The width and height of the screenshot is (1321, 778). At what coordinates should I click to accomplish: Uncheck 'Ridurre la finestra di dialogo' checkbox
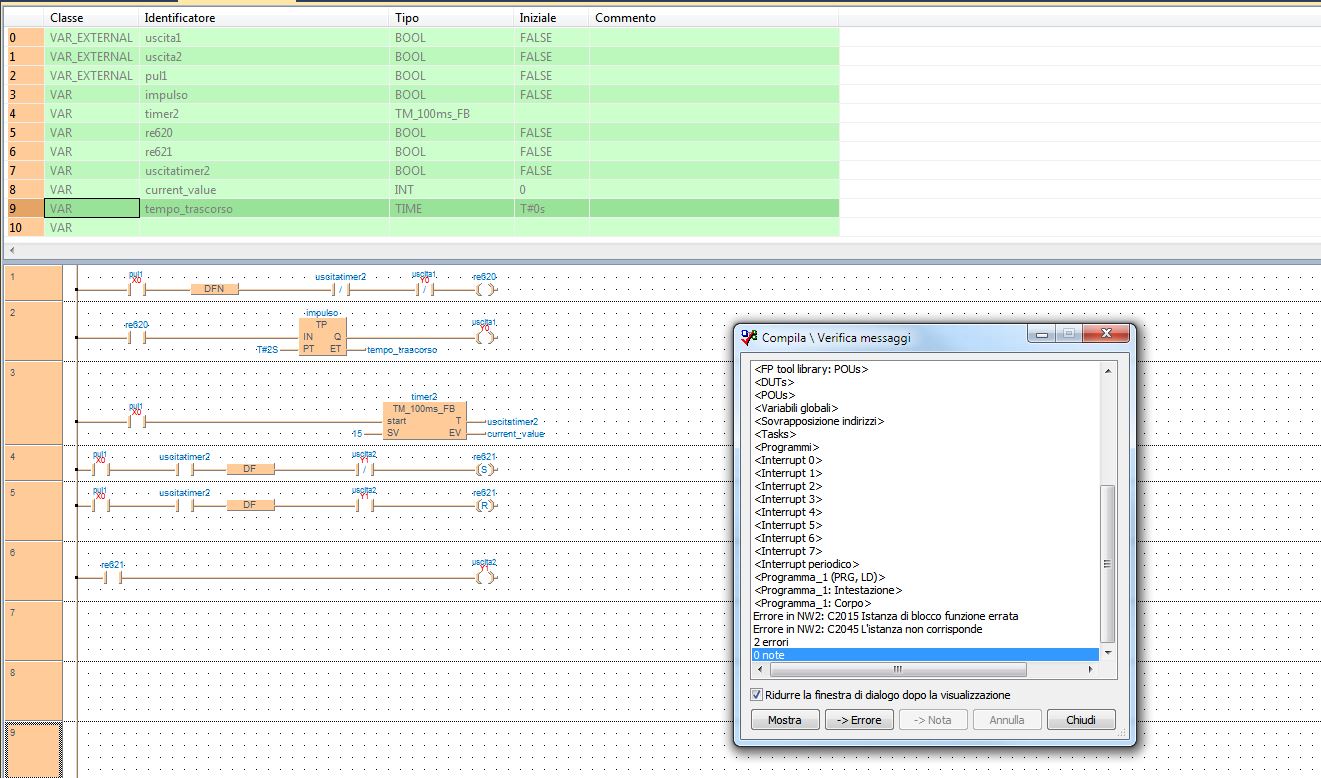coord(756,695)
